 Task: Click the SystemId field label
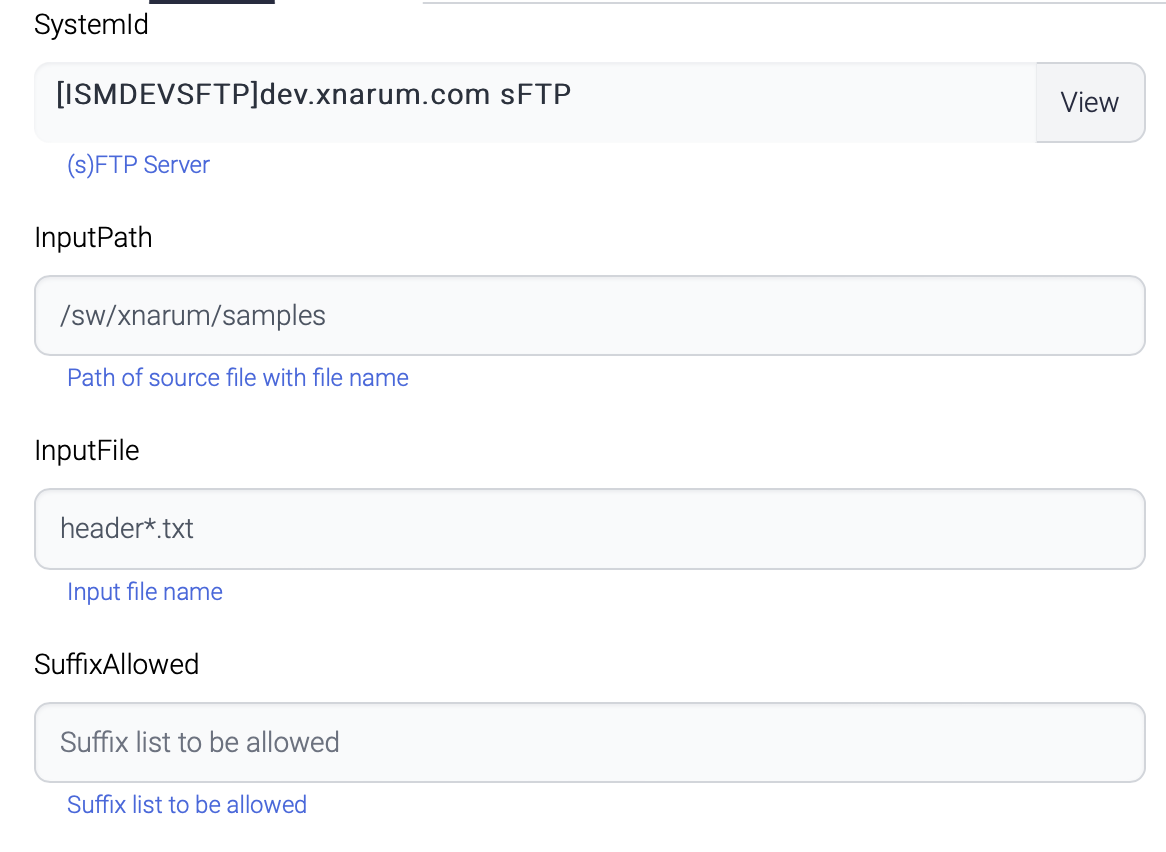[91, 25]
